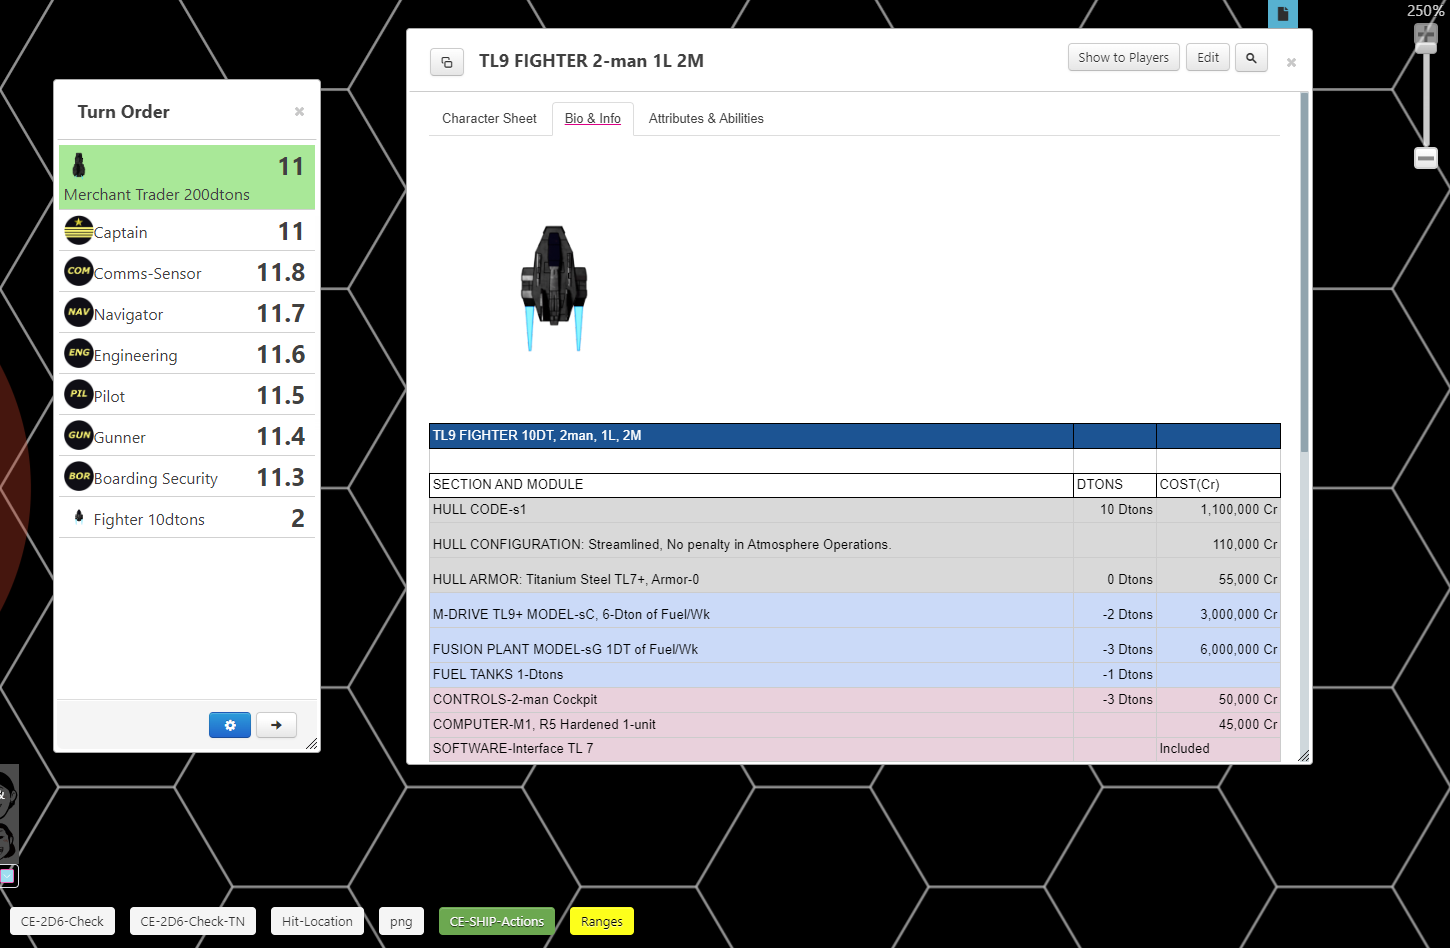Click the fighter ship image in Bio
The height and width of the screenshot is (948, 1450).
[553, 288]
